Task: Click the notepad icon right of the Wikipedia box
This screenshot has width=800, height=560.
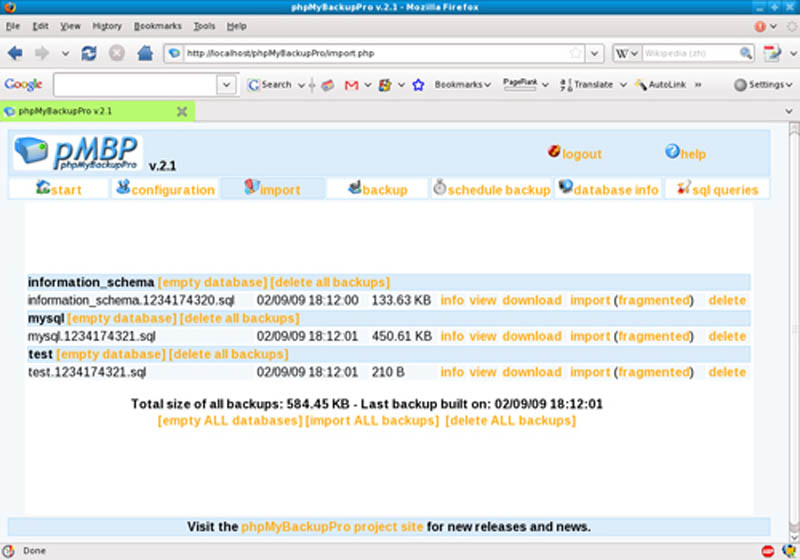Action: coord(772,53)
